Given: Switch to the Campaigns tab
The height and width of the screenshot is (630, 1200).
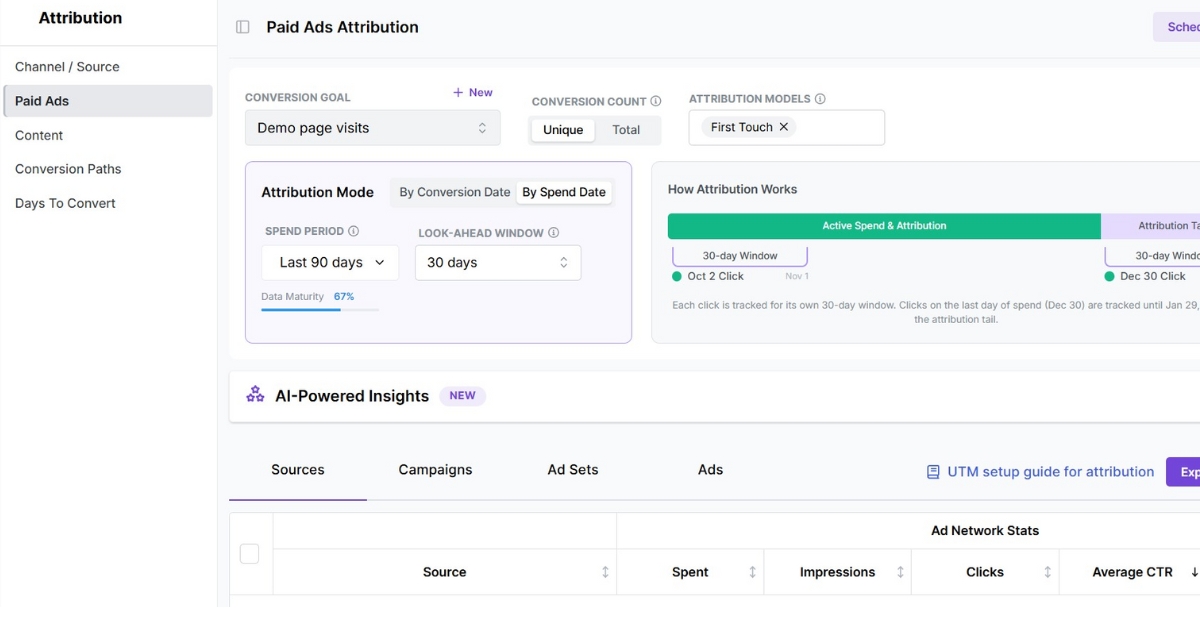Looking at the screenshot, I should click(x=435, y=469).
